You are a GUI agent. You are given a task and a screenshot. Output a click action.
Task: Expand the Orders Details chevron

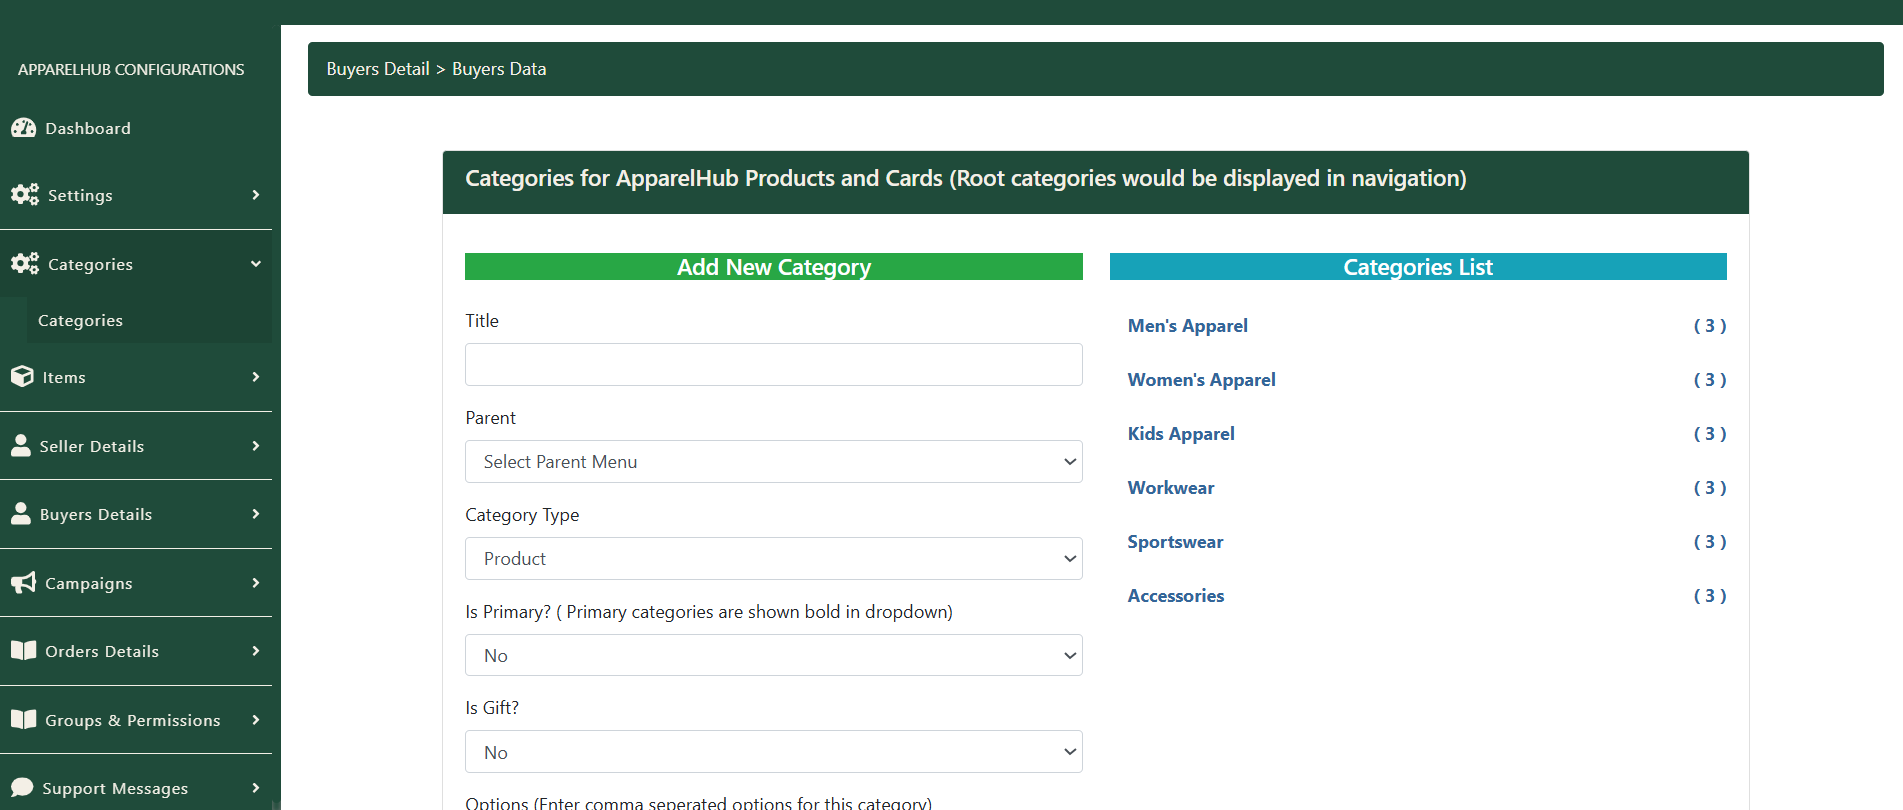[256, 651]
